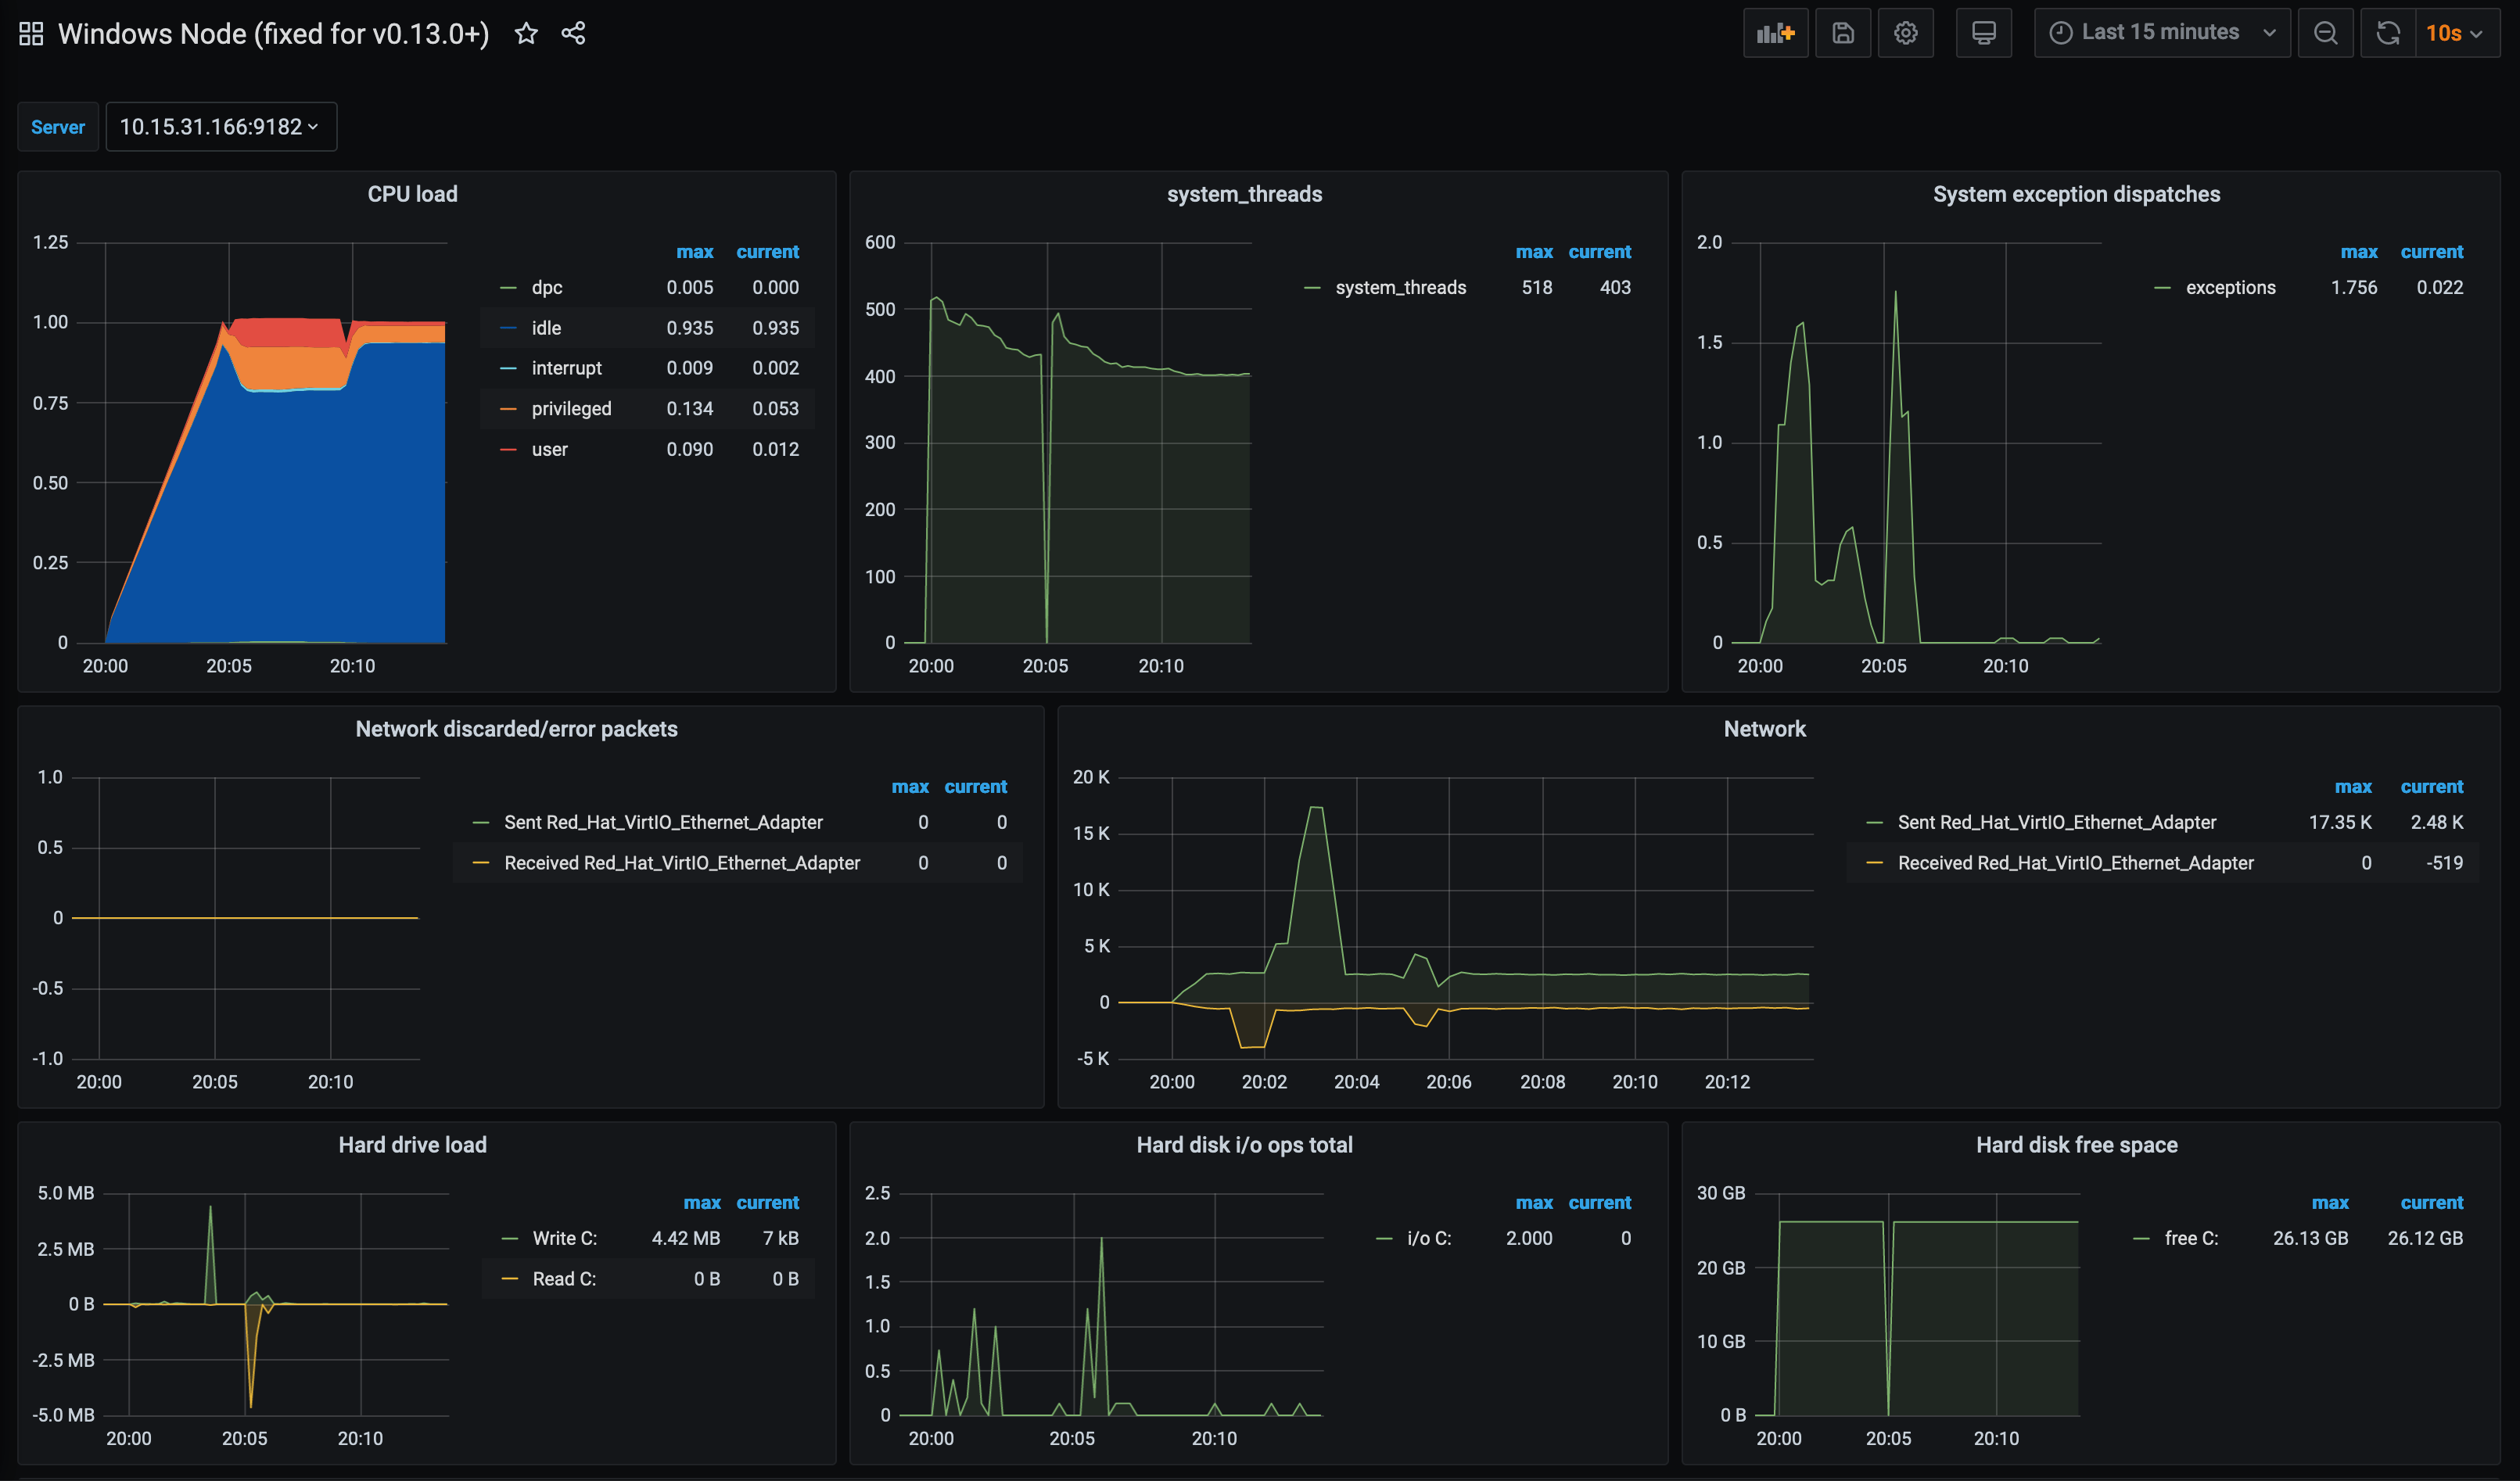
Task: Open the CPU load panel menu
Action: click(x=412, y=193)
